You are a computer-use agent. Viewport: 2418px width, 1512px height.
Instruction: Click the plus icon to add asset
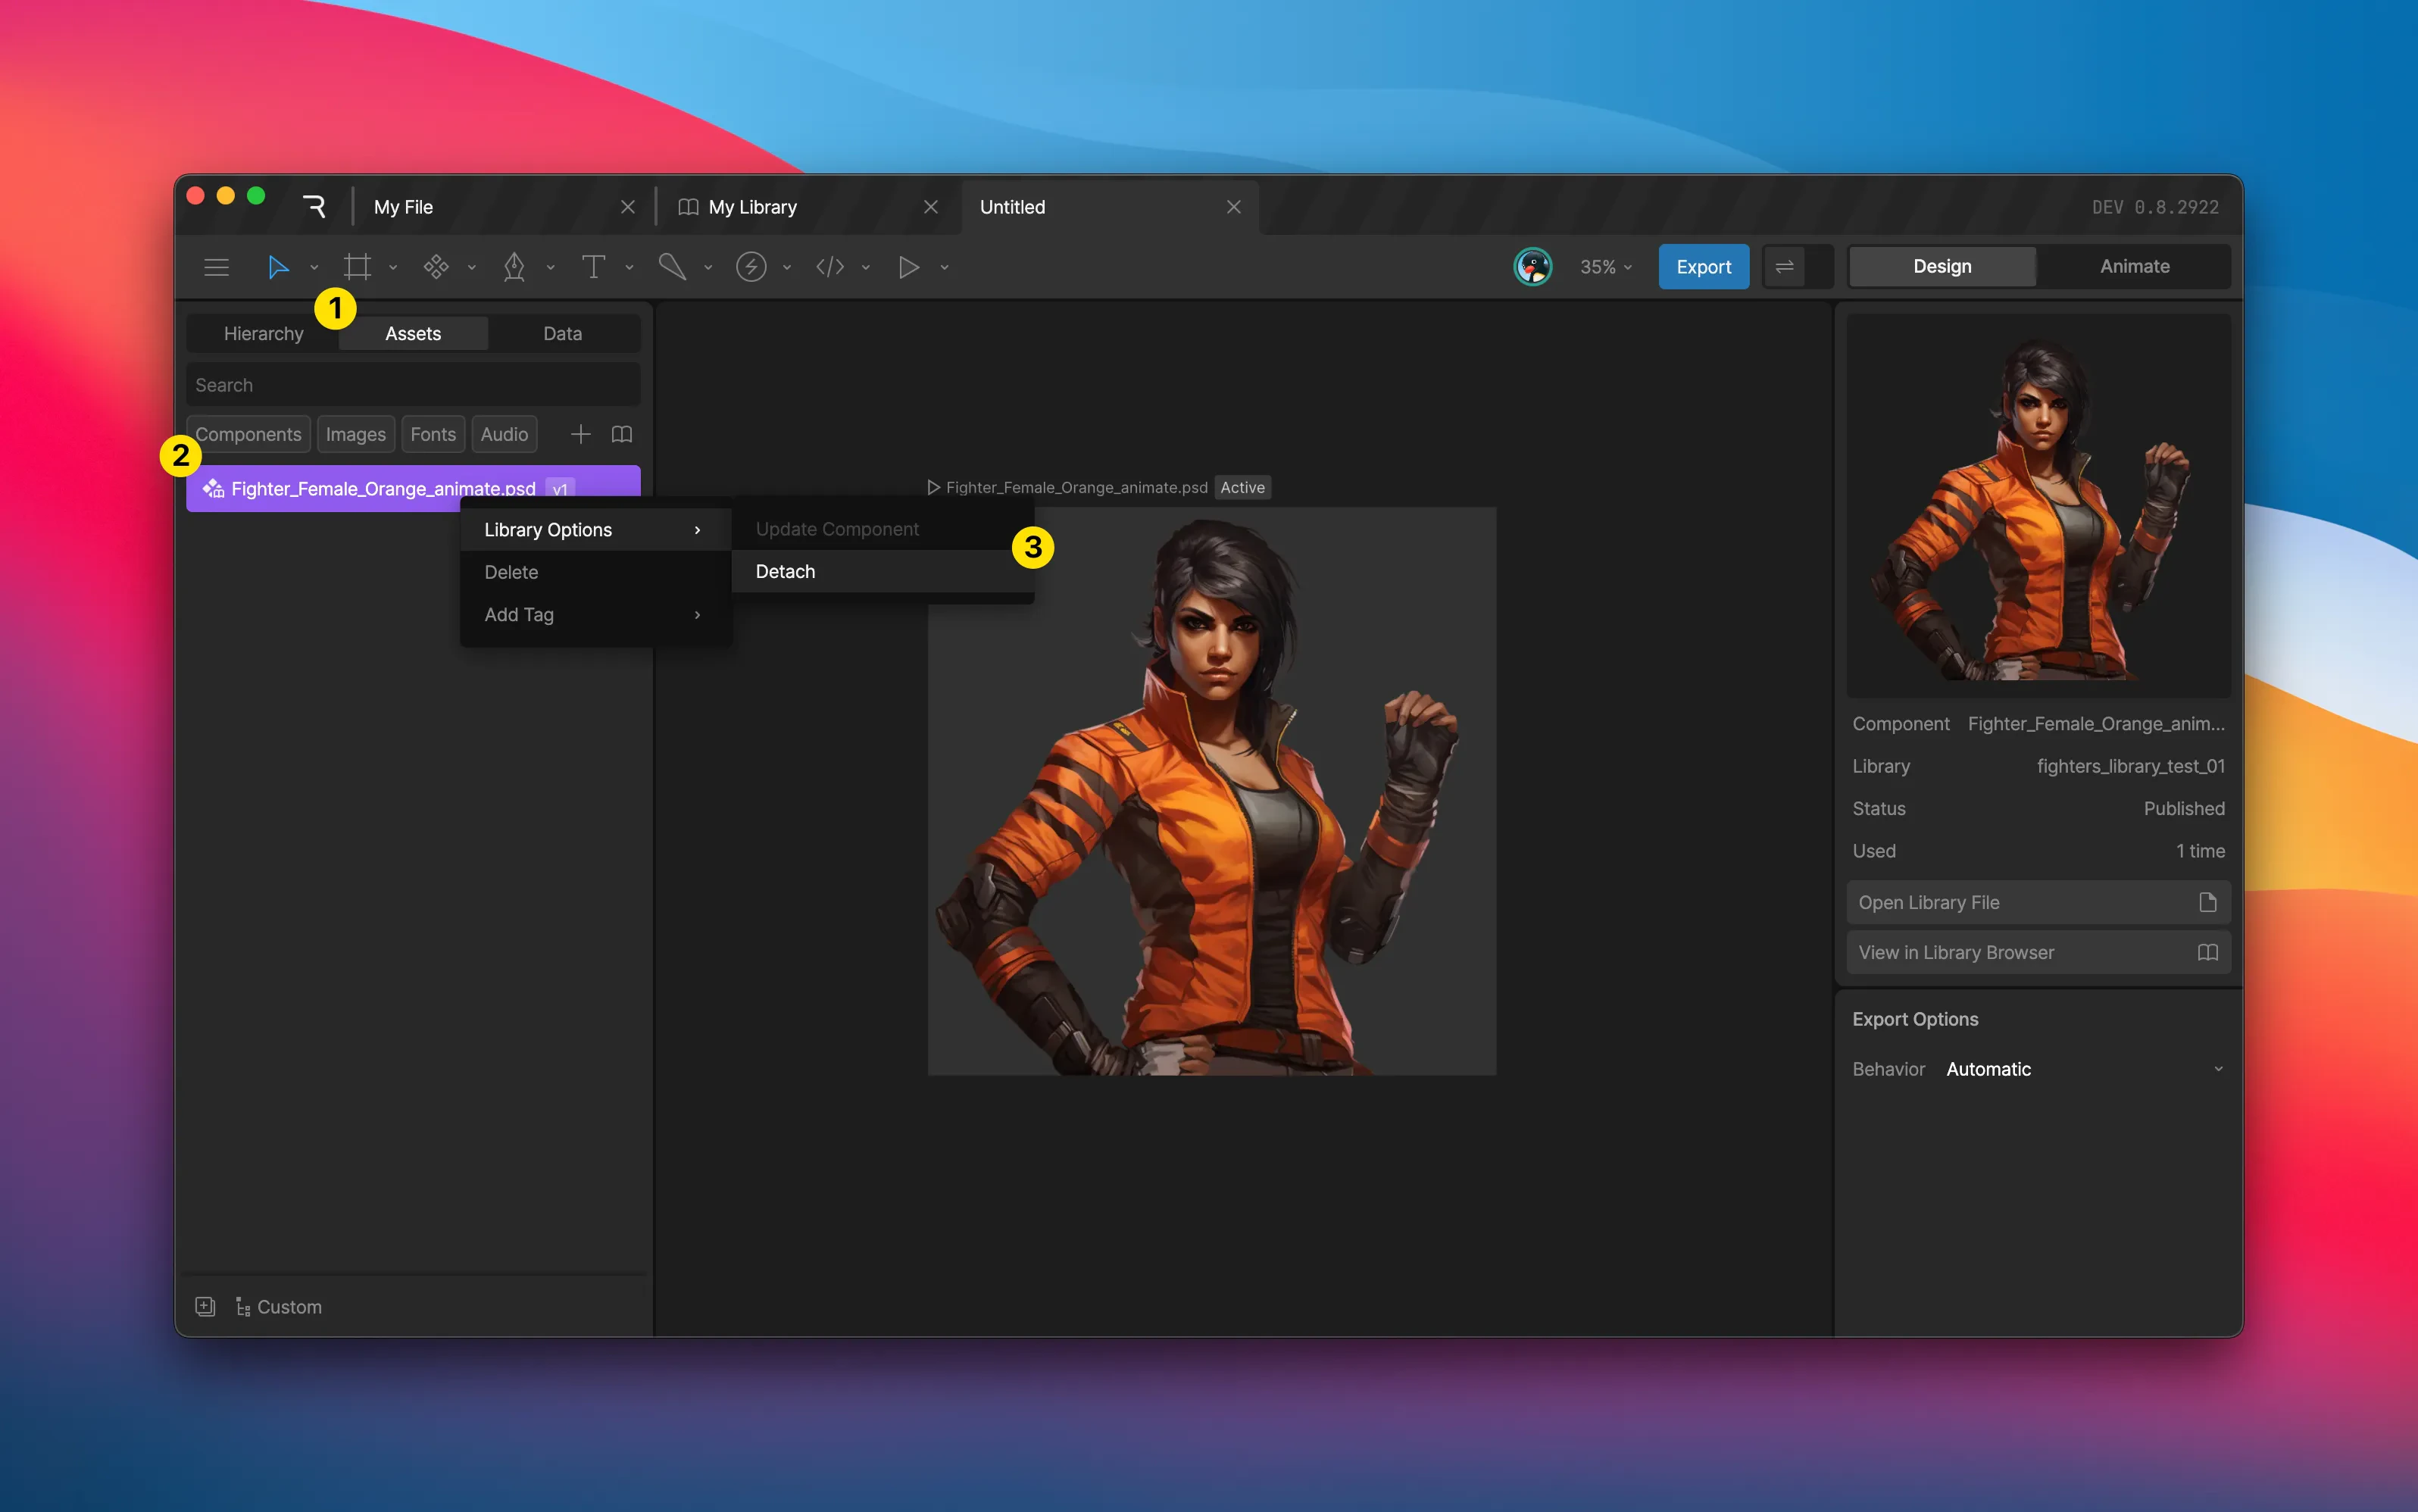tap(580, 434)
